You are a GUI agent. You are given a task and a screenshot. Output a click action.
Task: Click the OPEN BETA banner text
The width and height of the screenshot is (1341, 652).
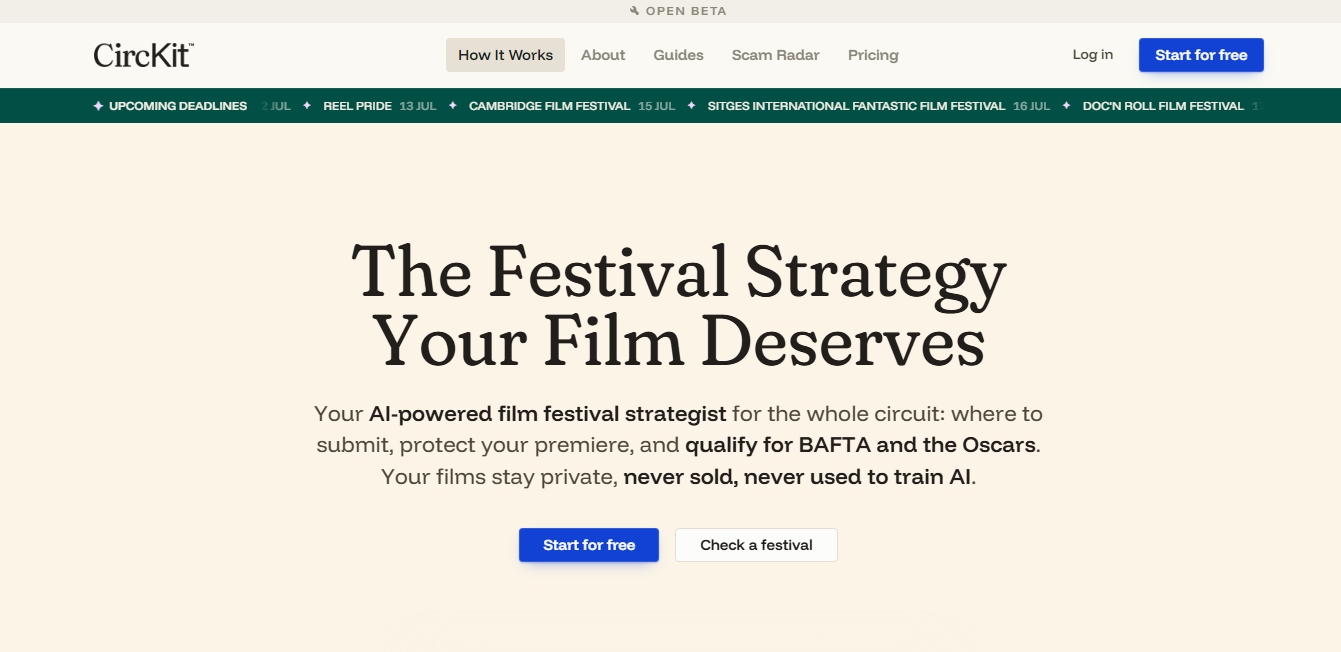[x=686, y=11]
